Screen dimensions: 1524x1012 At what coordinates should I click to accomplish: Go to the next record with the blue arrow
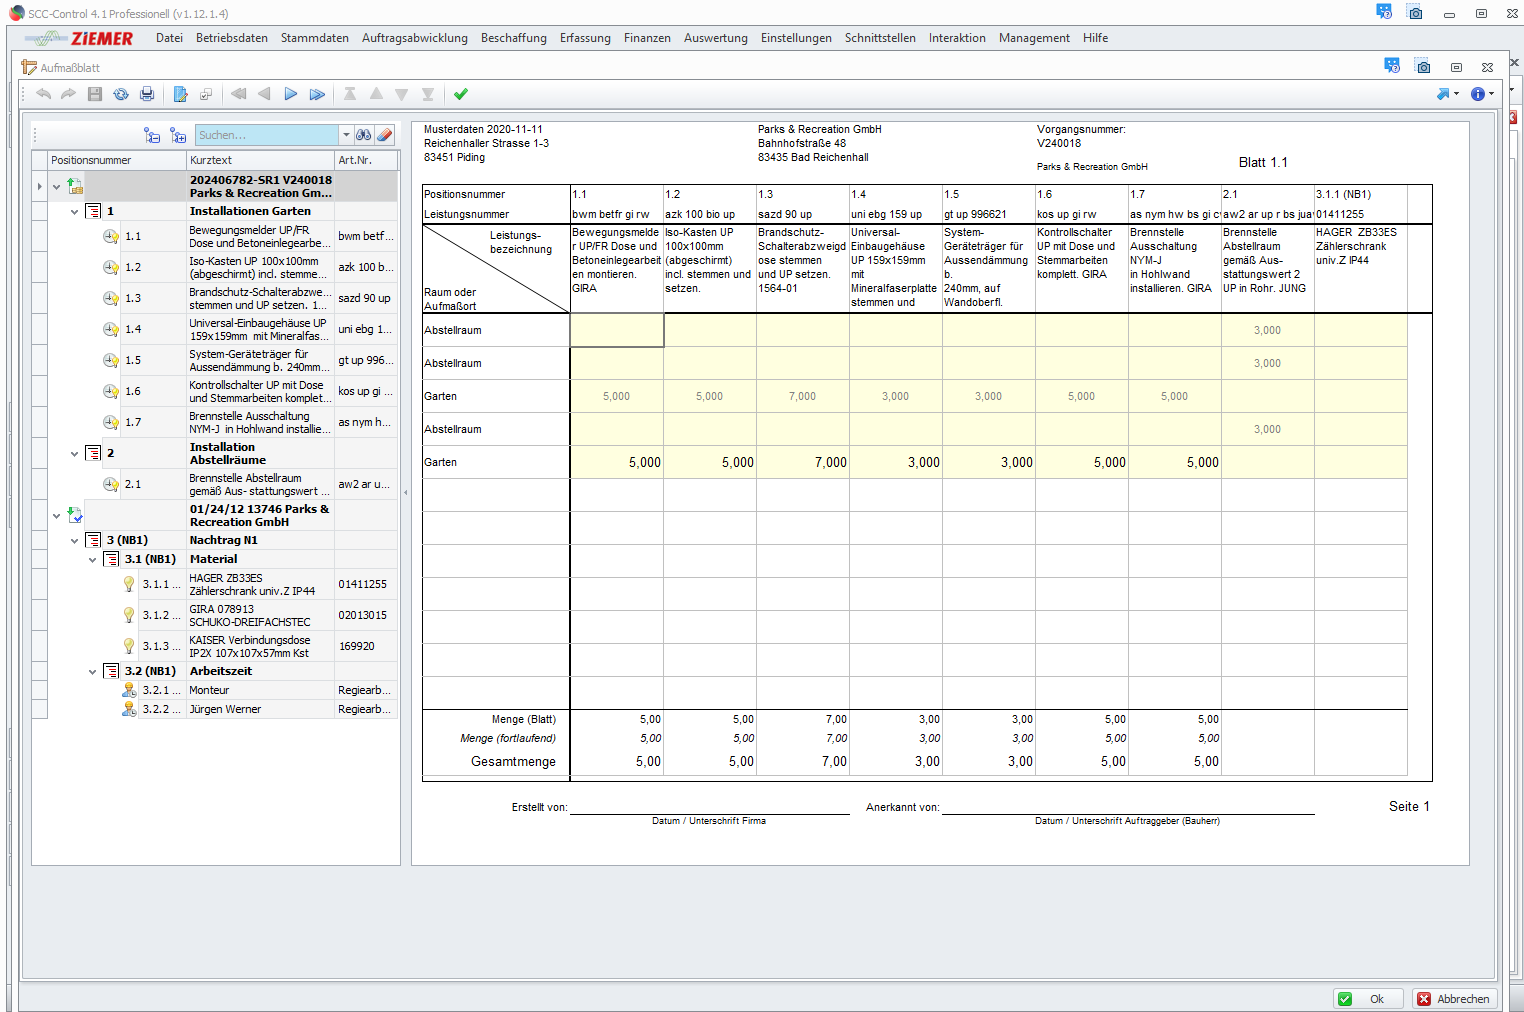291,94
